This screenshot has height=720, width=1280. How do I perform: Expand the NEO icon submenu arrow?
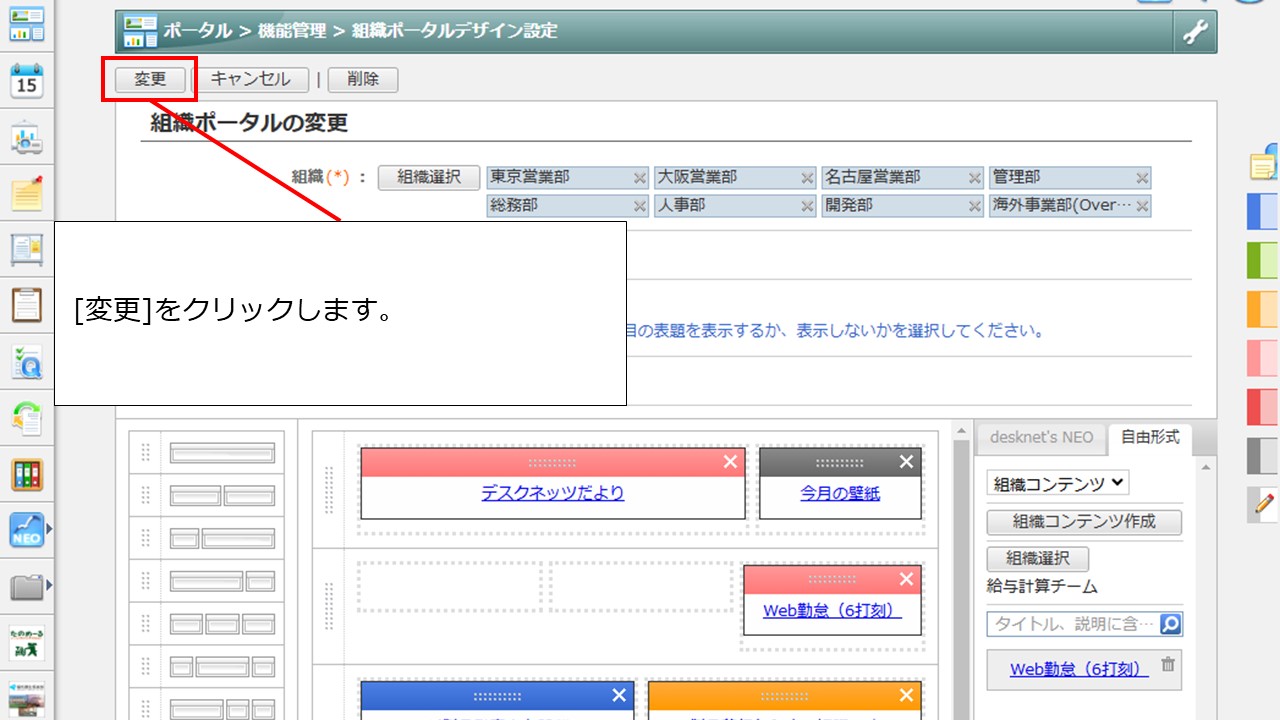(x=48, y=529)
